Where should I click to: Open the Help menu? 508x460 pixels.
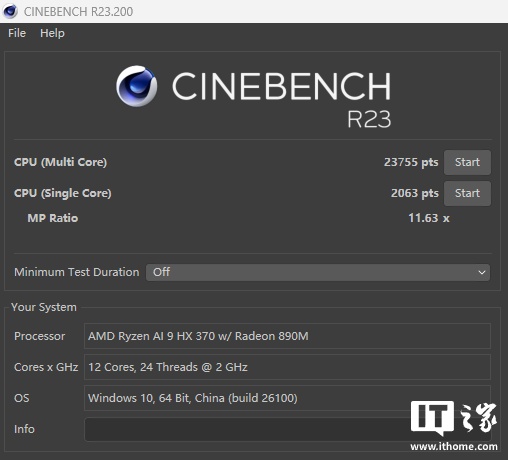[x=52, y=33]
